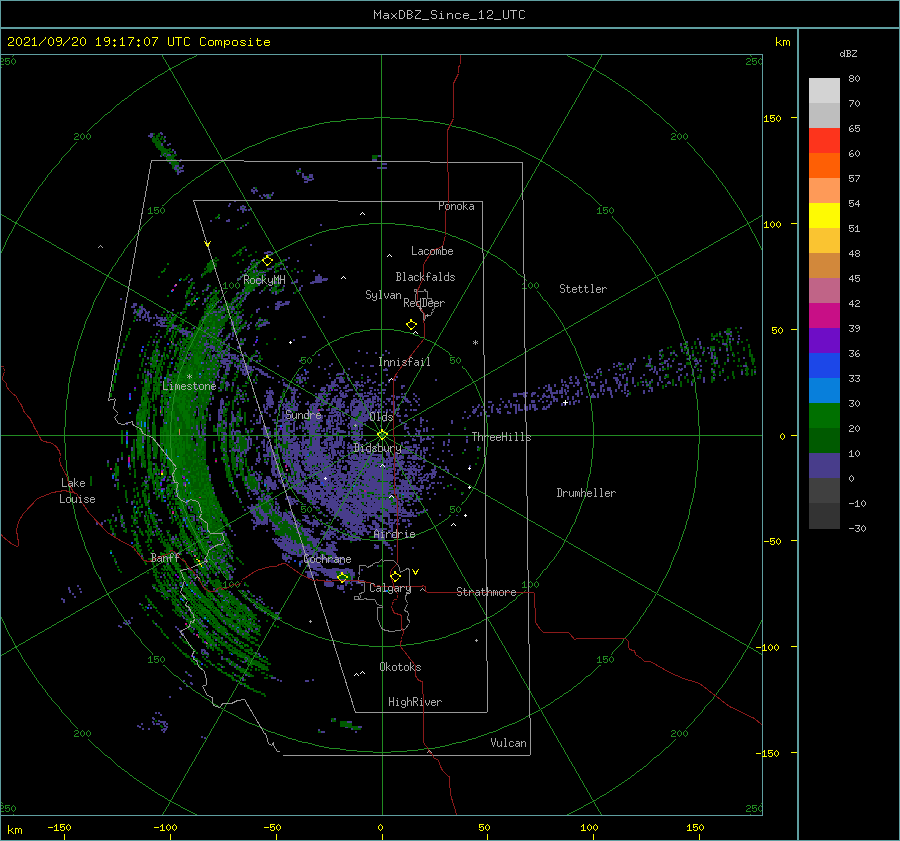Pick the dark green 10-20 dBZ swatch
The height and width of the screenshot is (841, 900).
824,441
